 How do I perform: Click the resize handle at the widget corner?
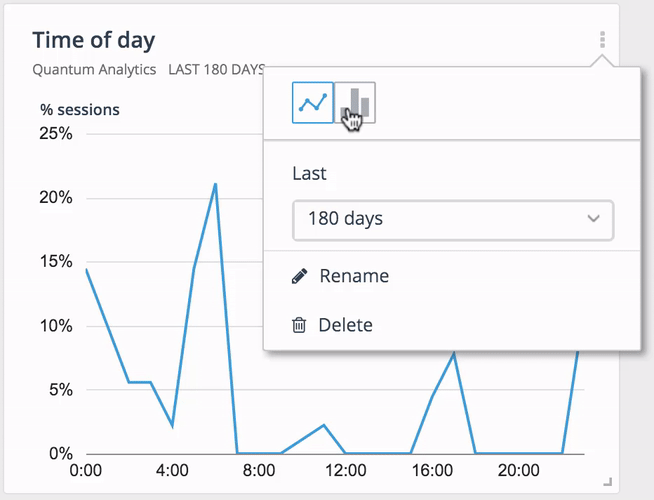608,482
